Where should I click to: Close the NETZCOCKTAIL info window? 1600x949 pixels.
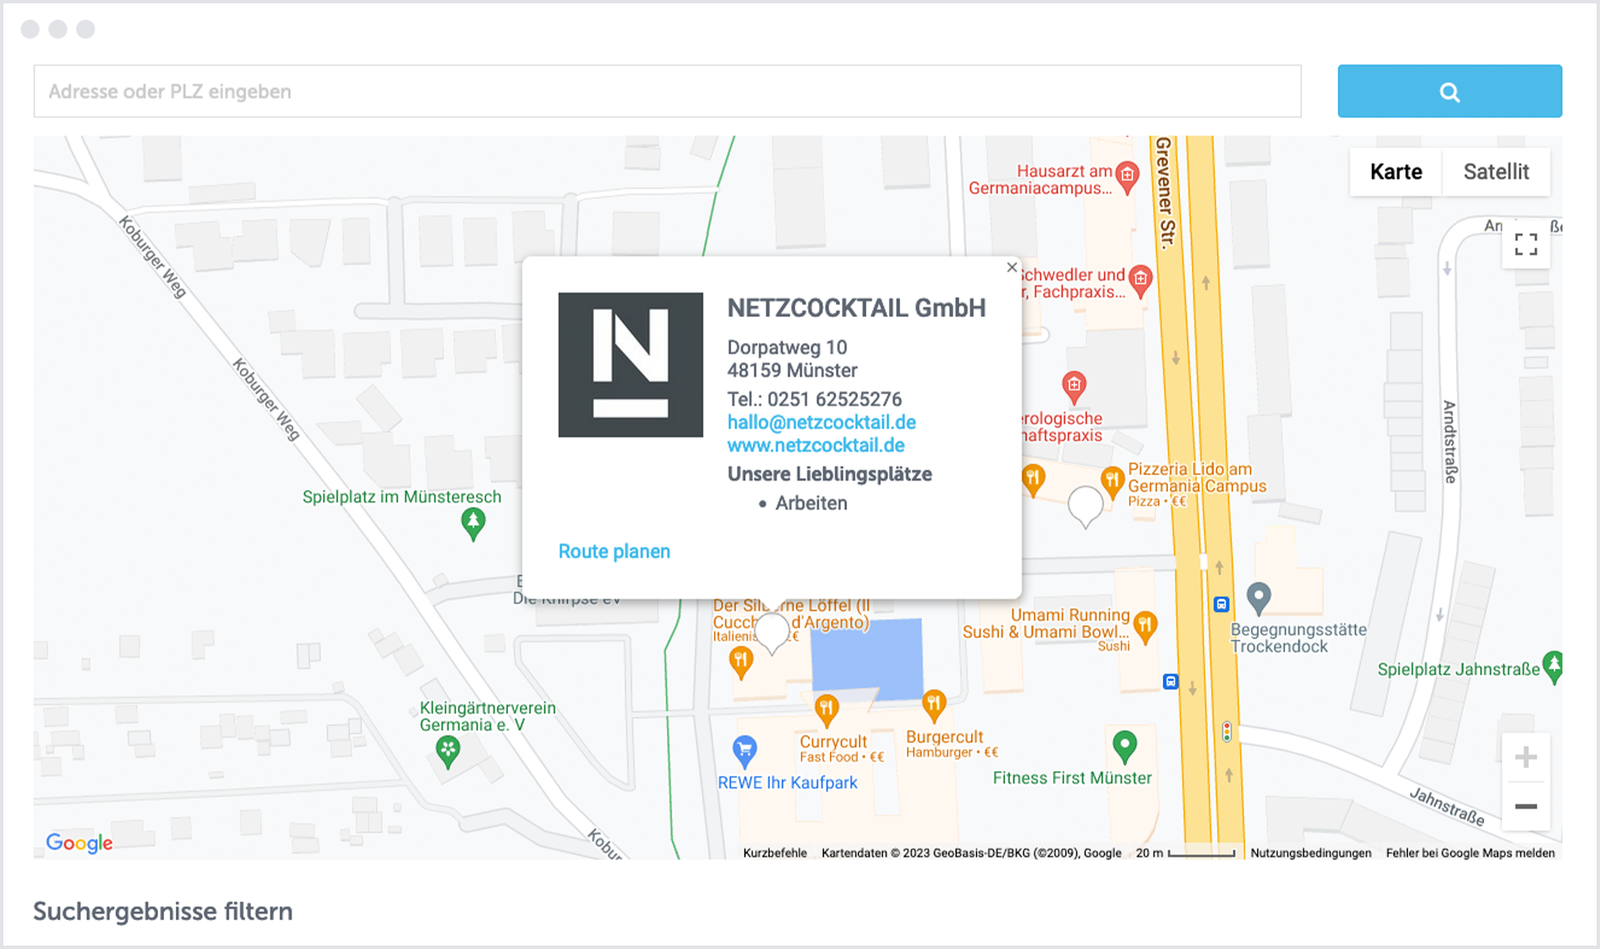tap(1011, 267)
